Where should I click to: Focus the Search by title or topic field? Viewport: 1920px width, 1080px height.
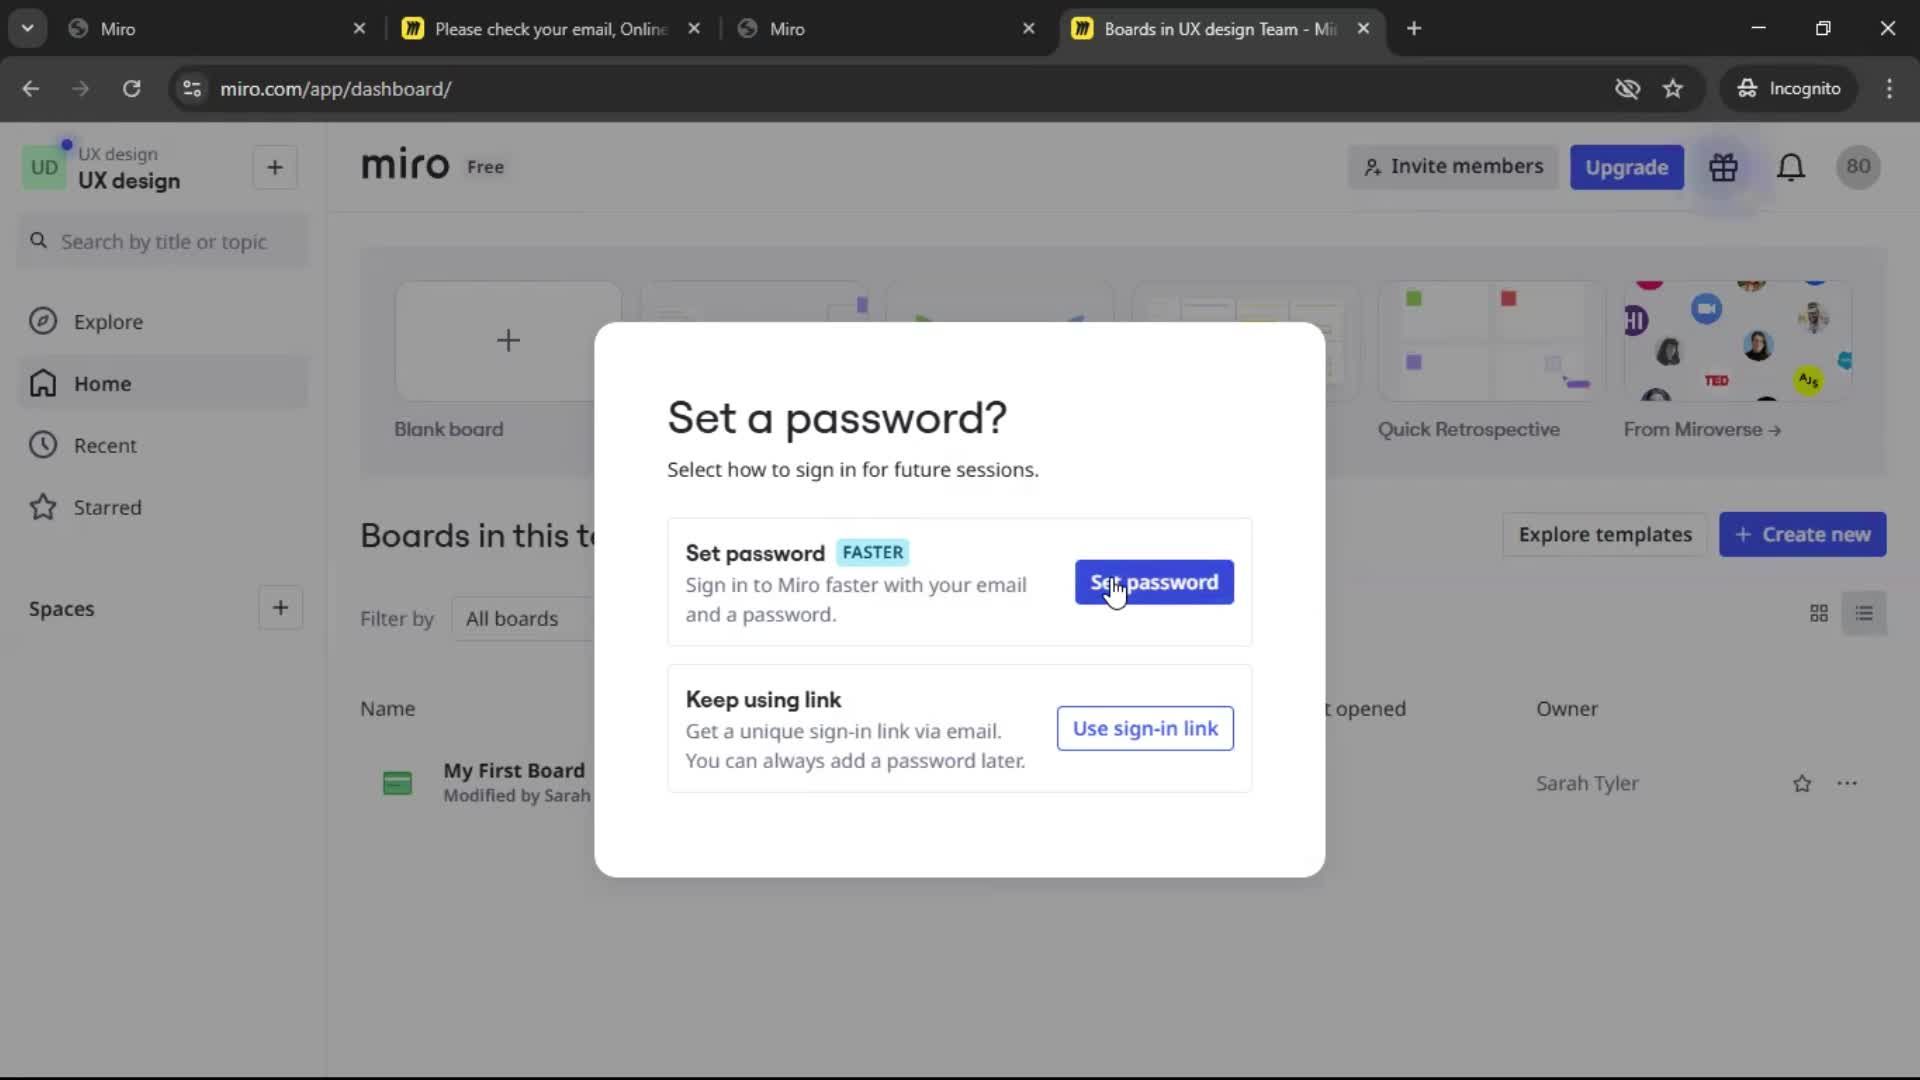pyautogui.click(x=163, y=242)
